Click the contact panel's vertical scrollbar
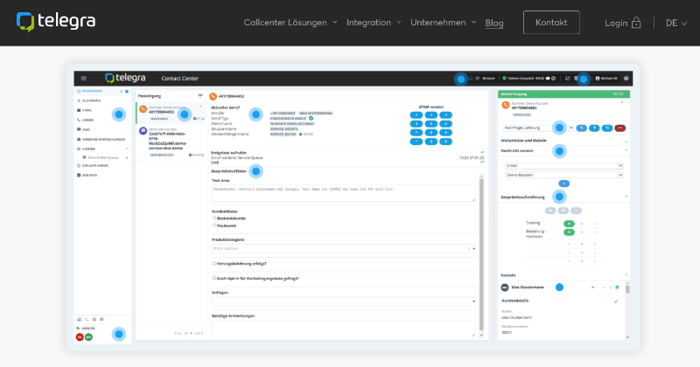This screenshot has width=700, height=367. [x=627, y=309]
